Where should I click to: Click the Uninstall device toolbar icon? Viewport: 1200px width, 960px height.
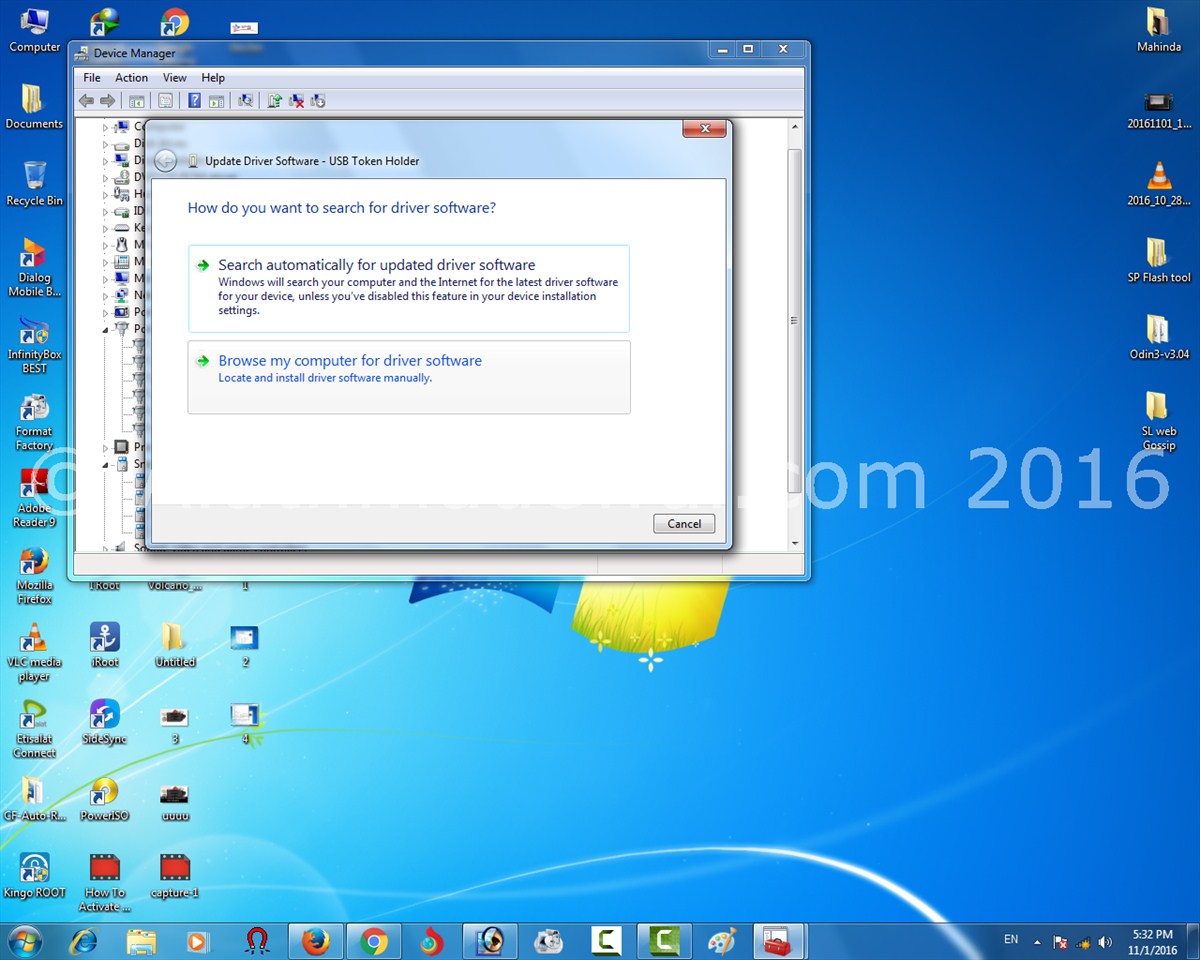[296, 100]
